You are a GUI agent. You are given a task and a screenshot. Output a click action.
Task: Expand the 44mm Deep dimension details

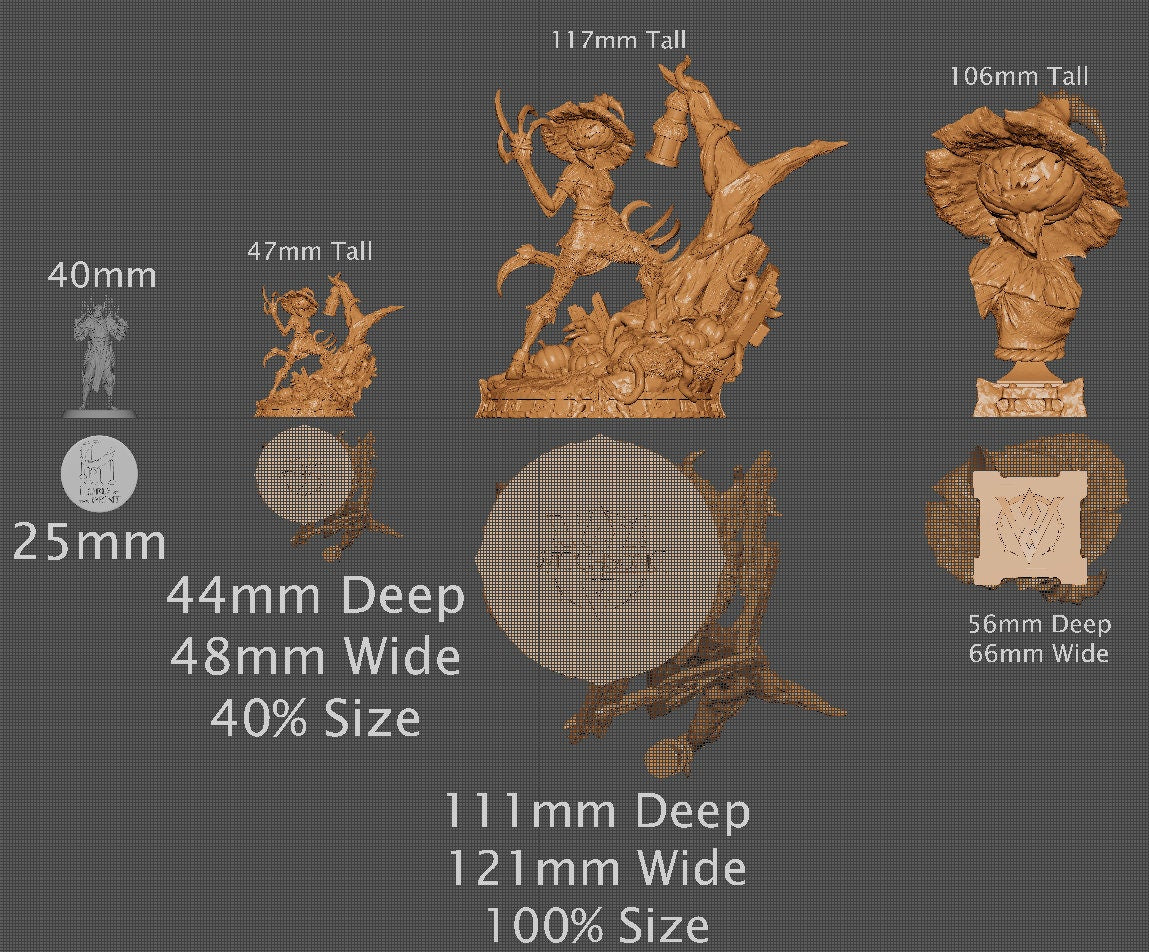pos(320,595)
